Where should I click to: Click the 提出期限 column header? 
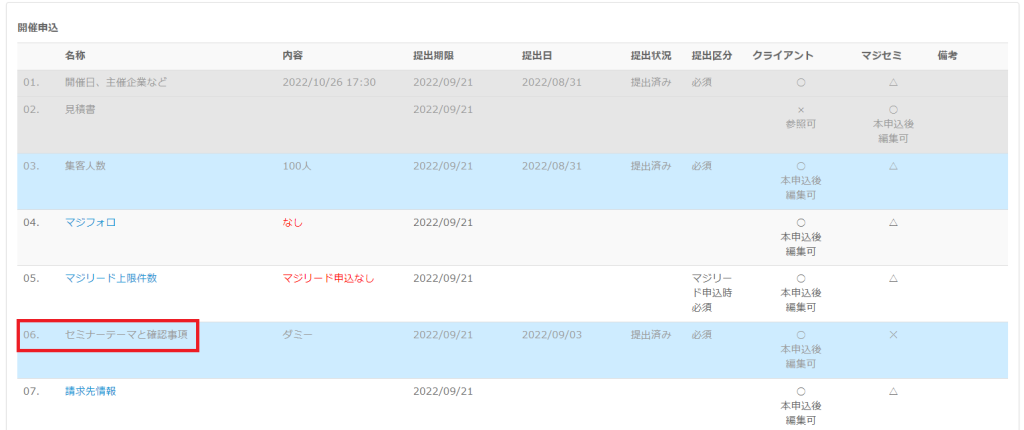tap(433, 55)
